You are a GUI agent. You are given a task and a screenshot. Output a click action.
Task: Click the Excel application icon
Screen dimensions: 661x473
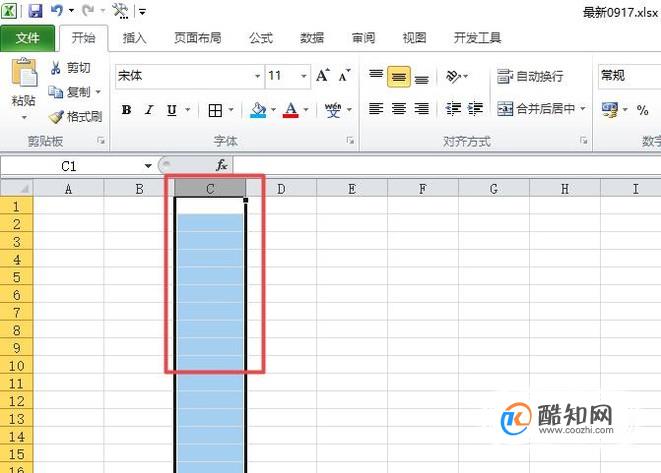(8, 11)
